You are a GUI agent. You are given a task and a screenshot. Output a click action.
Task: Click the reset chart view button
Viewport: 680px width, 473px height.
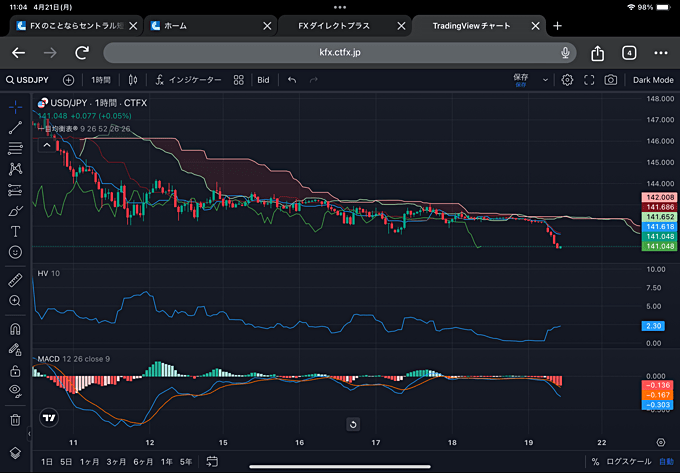point(353,424)
